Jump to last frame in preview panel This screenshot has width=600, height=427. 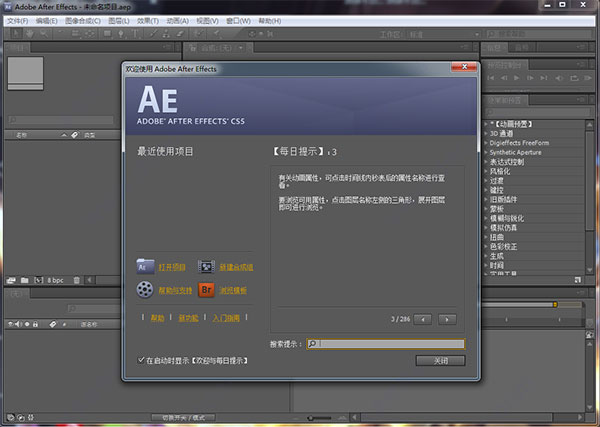pos(544,78)
